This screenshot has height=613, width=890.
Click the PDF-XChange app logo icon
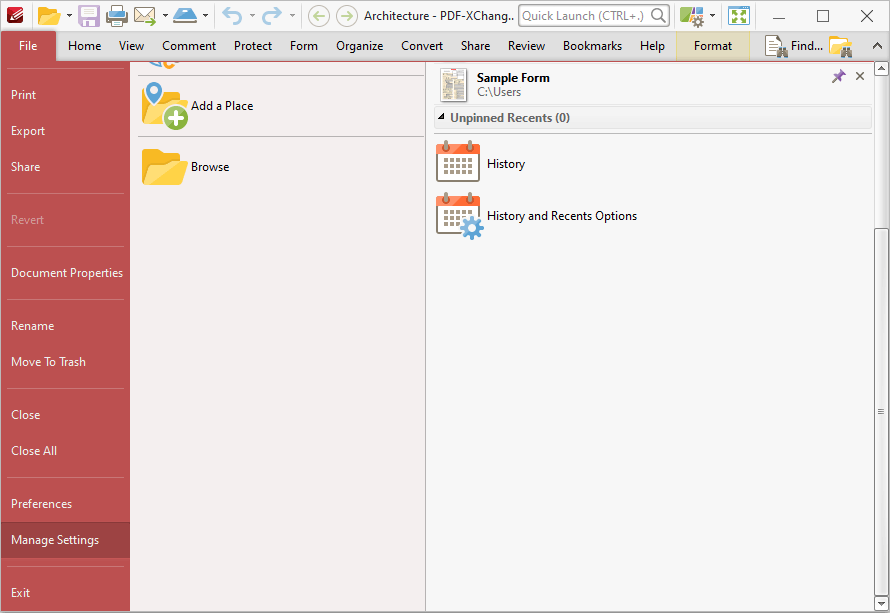15,15
